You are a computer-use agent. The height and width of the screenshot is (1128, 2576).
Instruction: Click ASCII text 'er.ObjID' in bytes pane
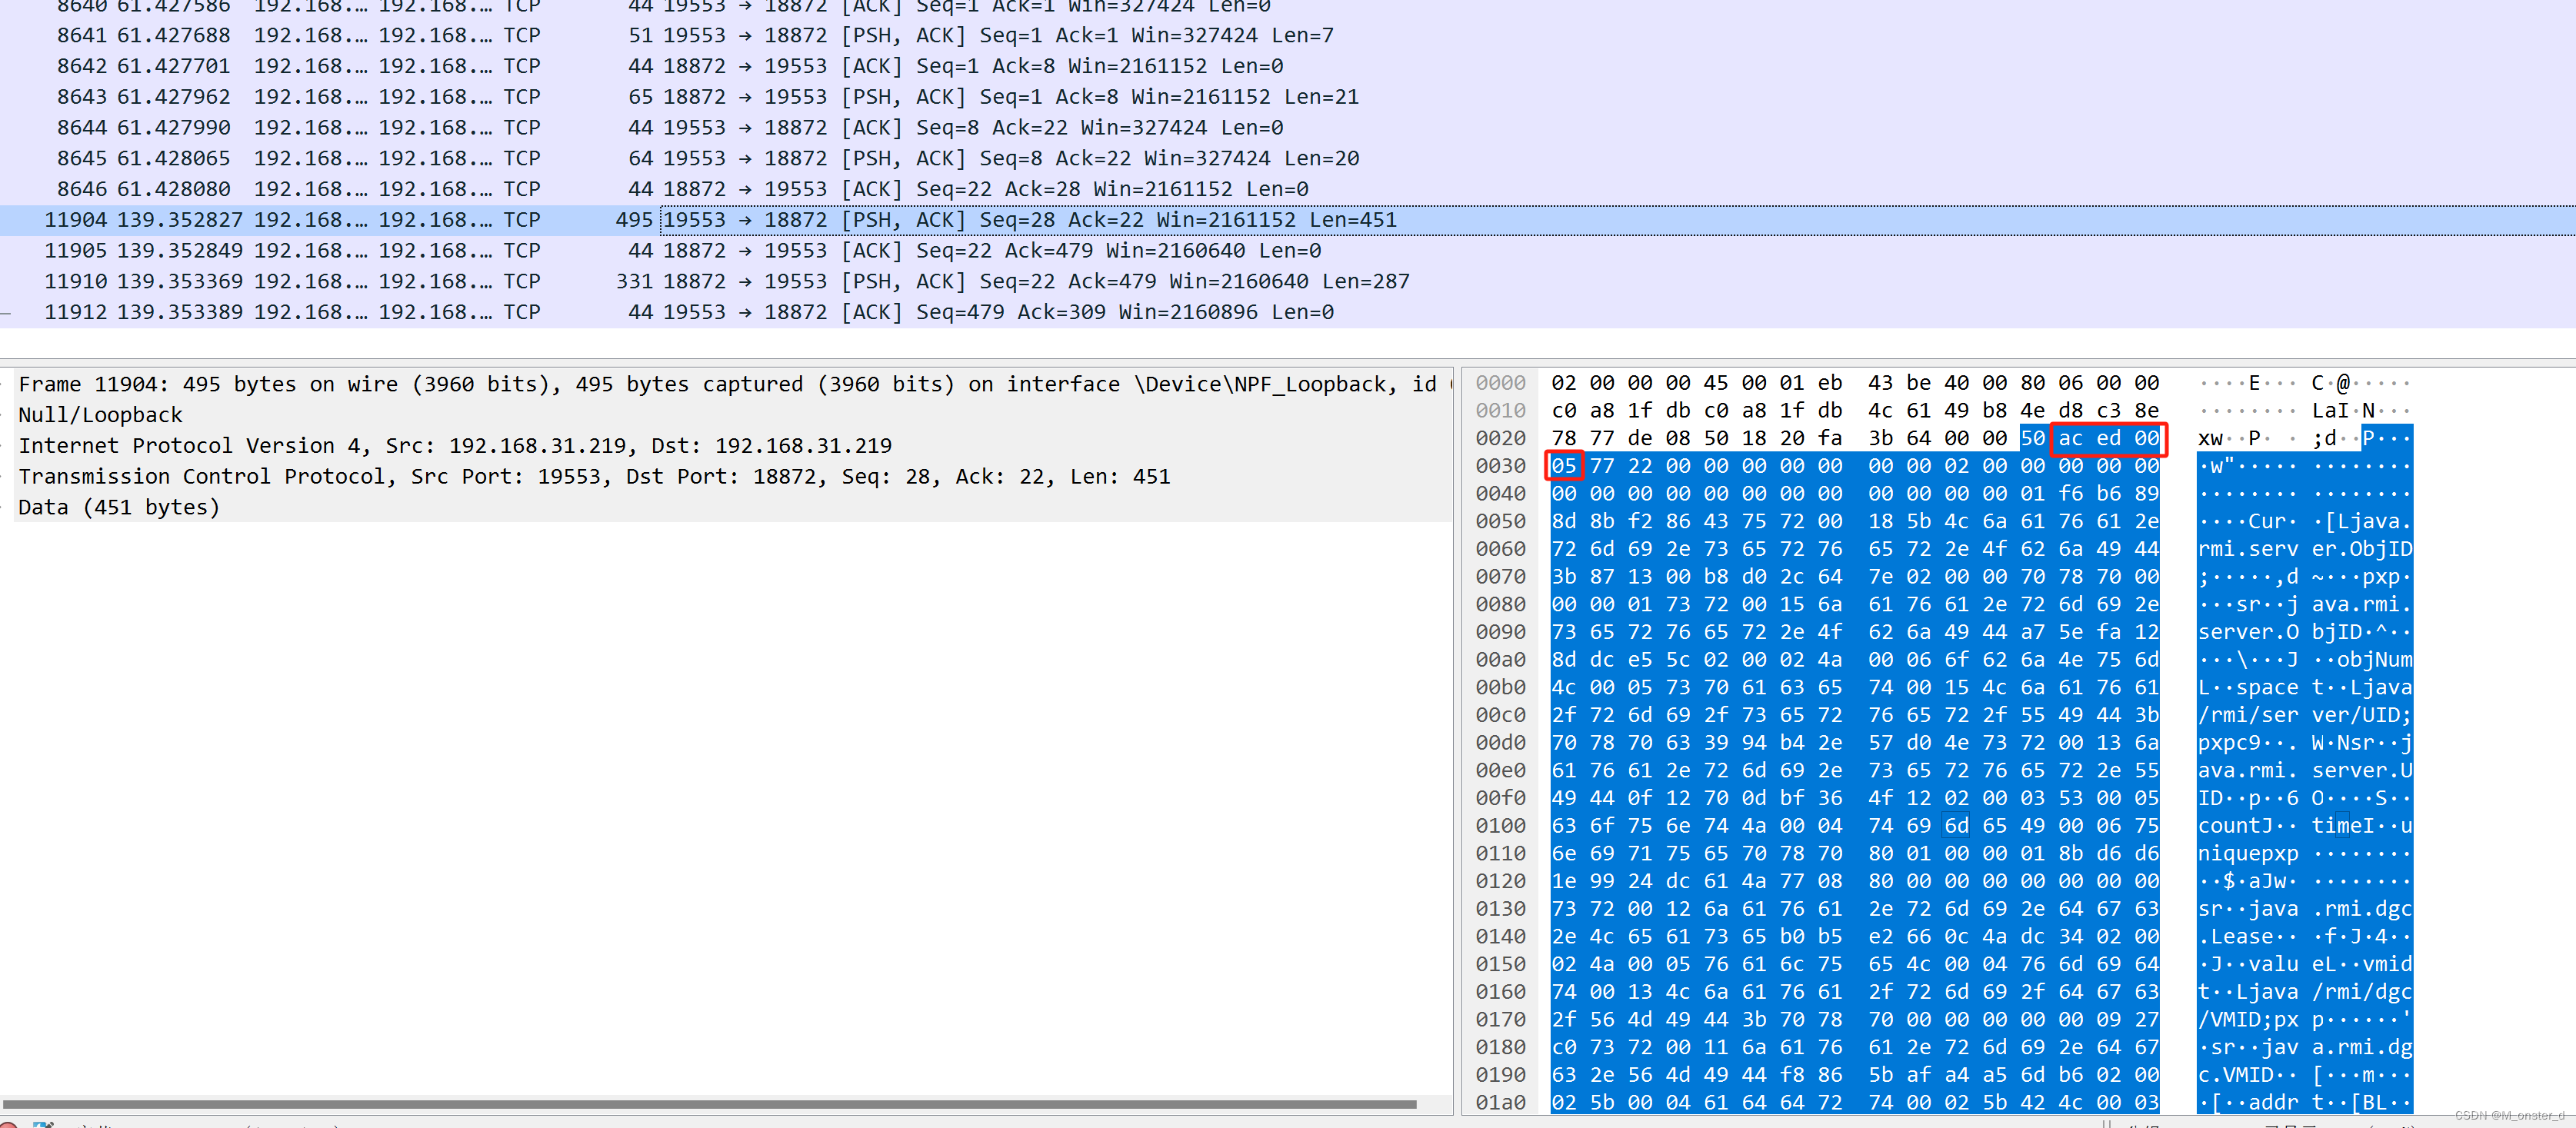[x=2362, y=549]
